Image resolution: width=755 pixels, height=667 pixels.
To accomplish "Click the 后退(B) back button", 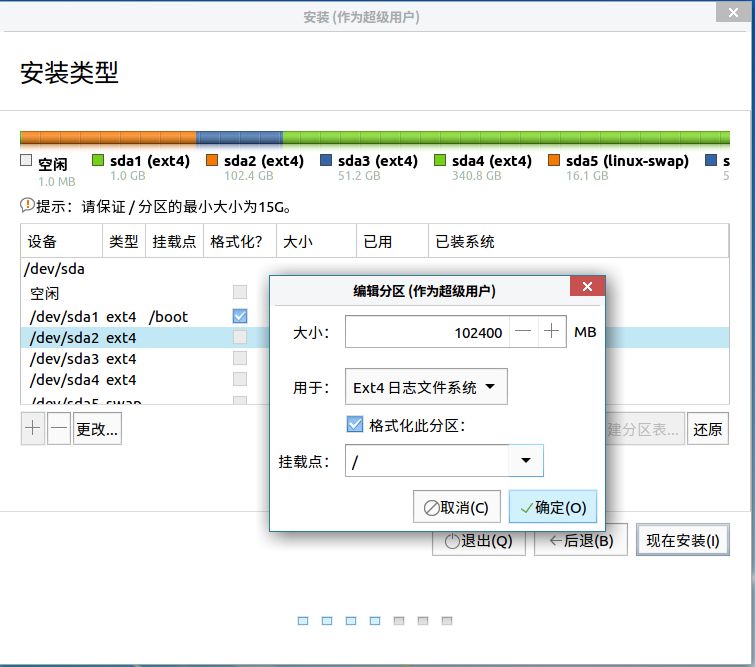I will click(x=581, y=540).
